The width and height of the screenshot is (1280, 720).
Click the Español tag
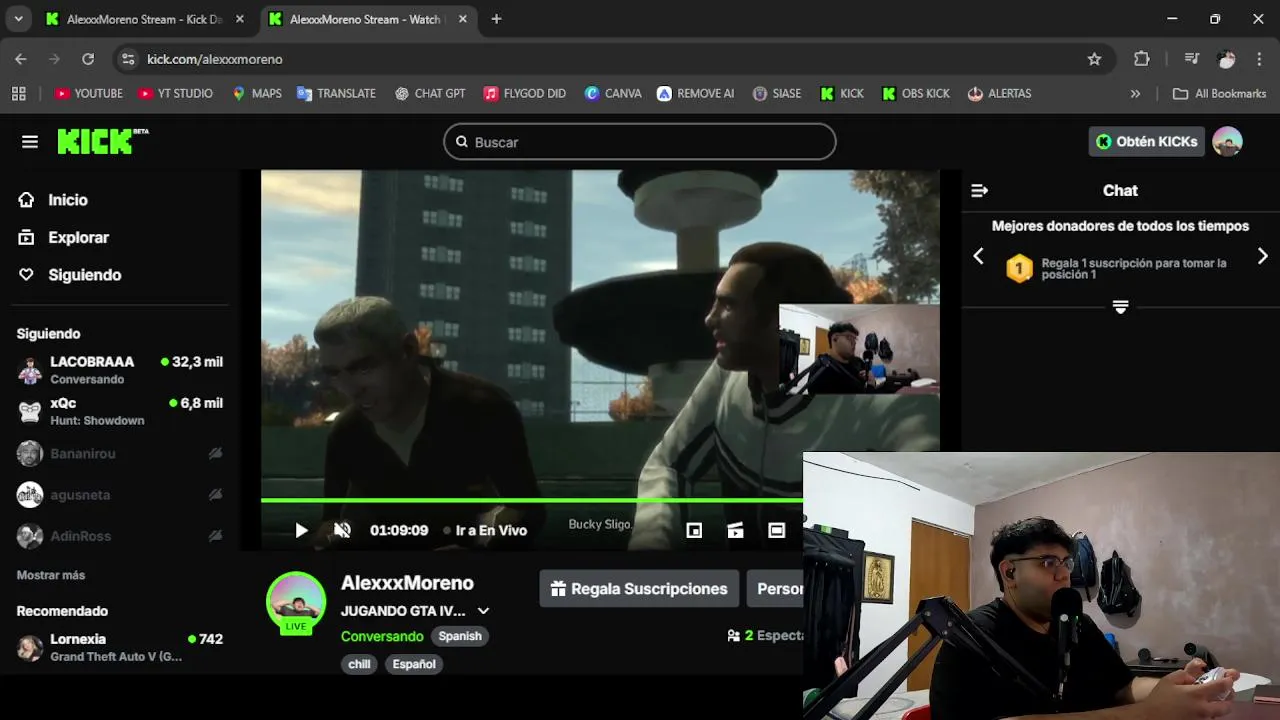(414, 664)
